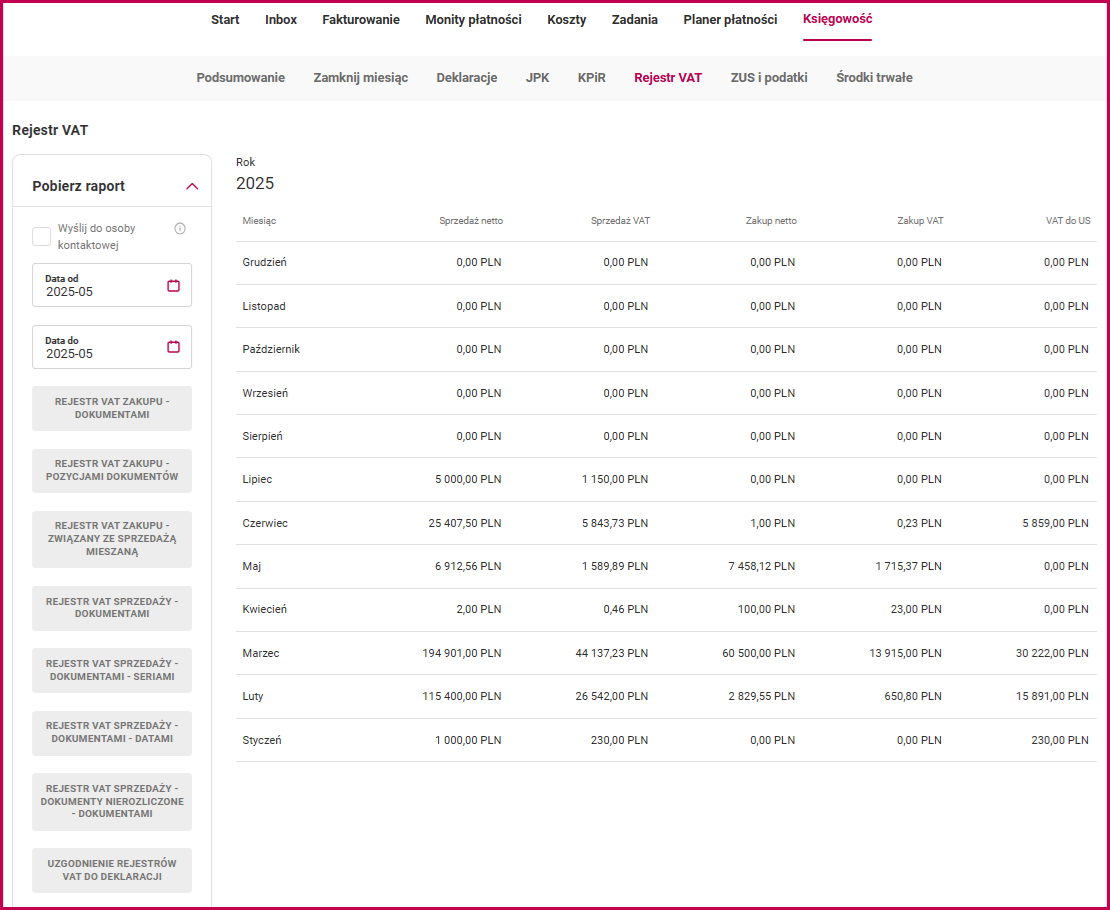Viewport: 1110px width, 910px height.
Task: Open the Środki trwałe tab
Action: tap(874, 78)
